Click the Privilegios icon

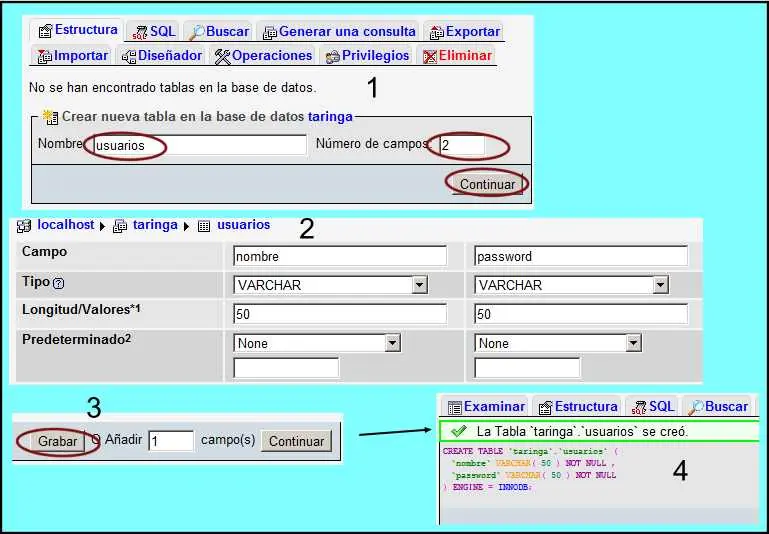point(333,57)
